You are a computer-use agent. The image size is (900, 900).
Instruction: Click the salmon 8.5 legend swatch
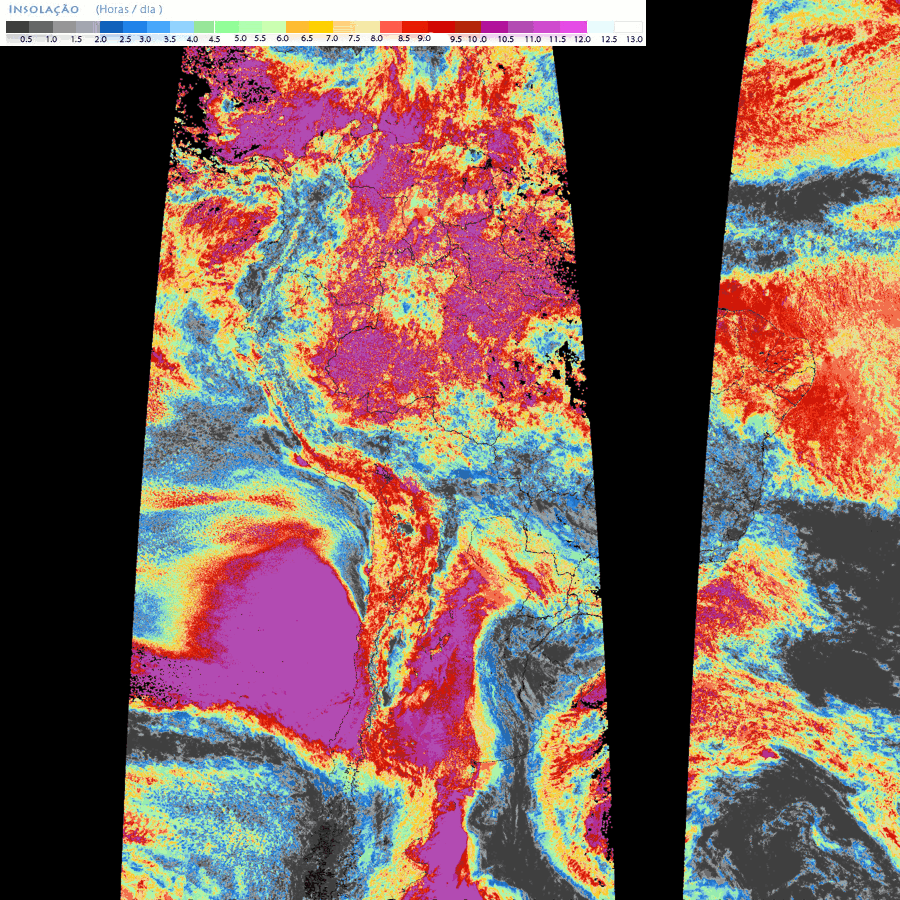(390, 26)
